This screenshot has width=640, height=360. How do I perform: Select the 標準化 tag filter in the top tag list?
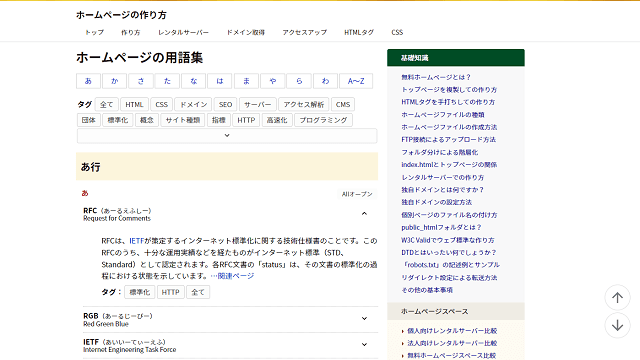(118, 120)
